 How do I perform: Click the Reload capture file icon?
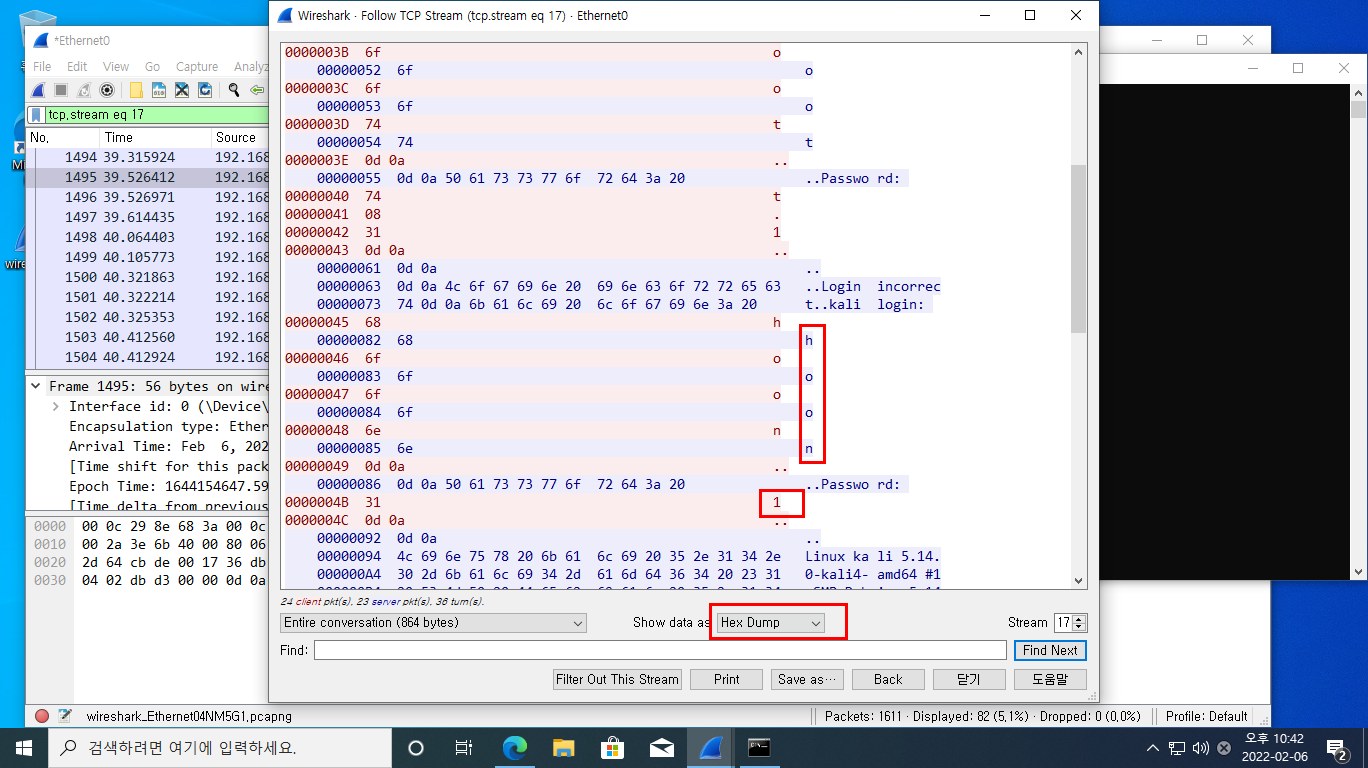coord(205,90)
